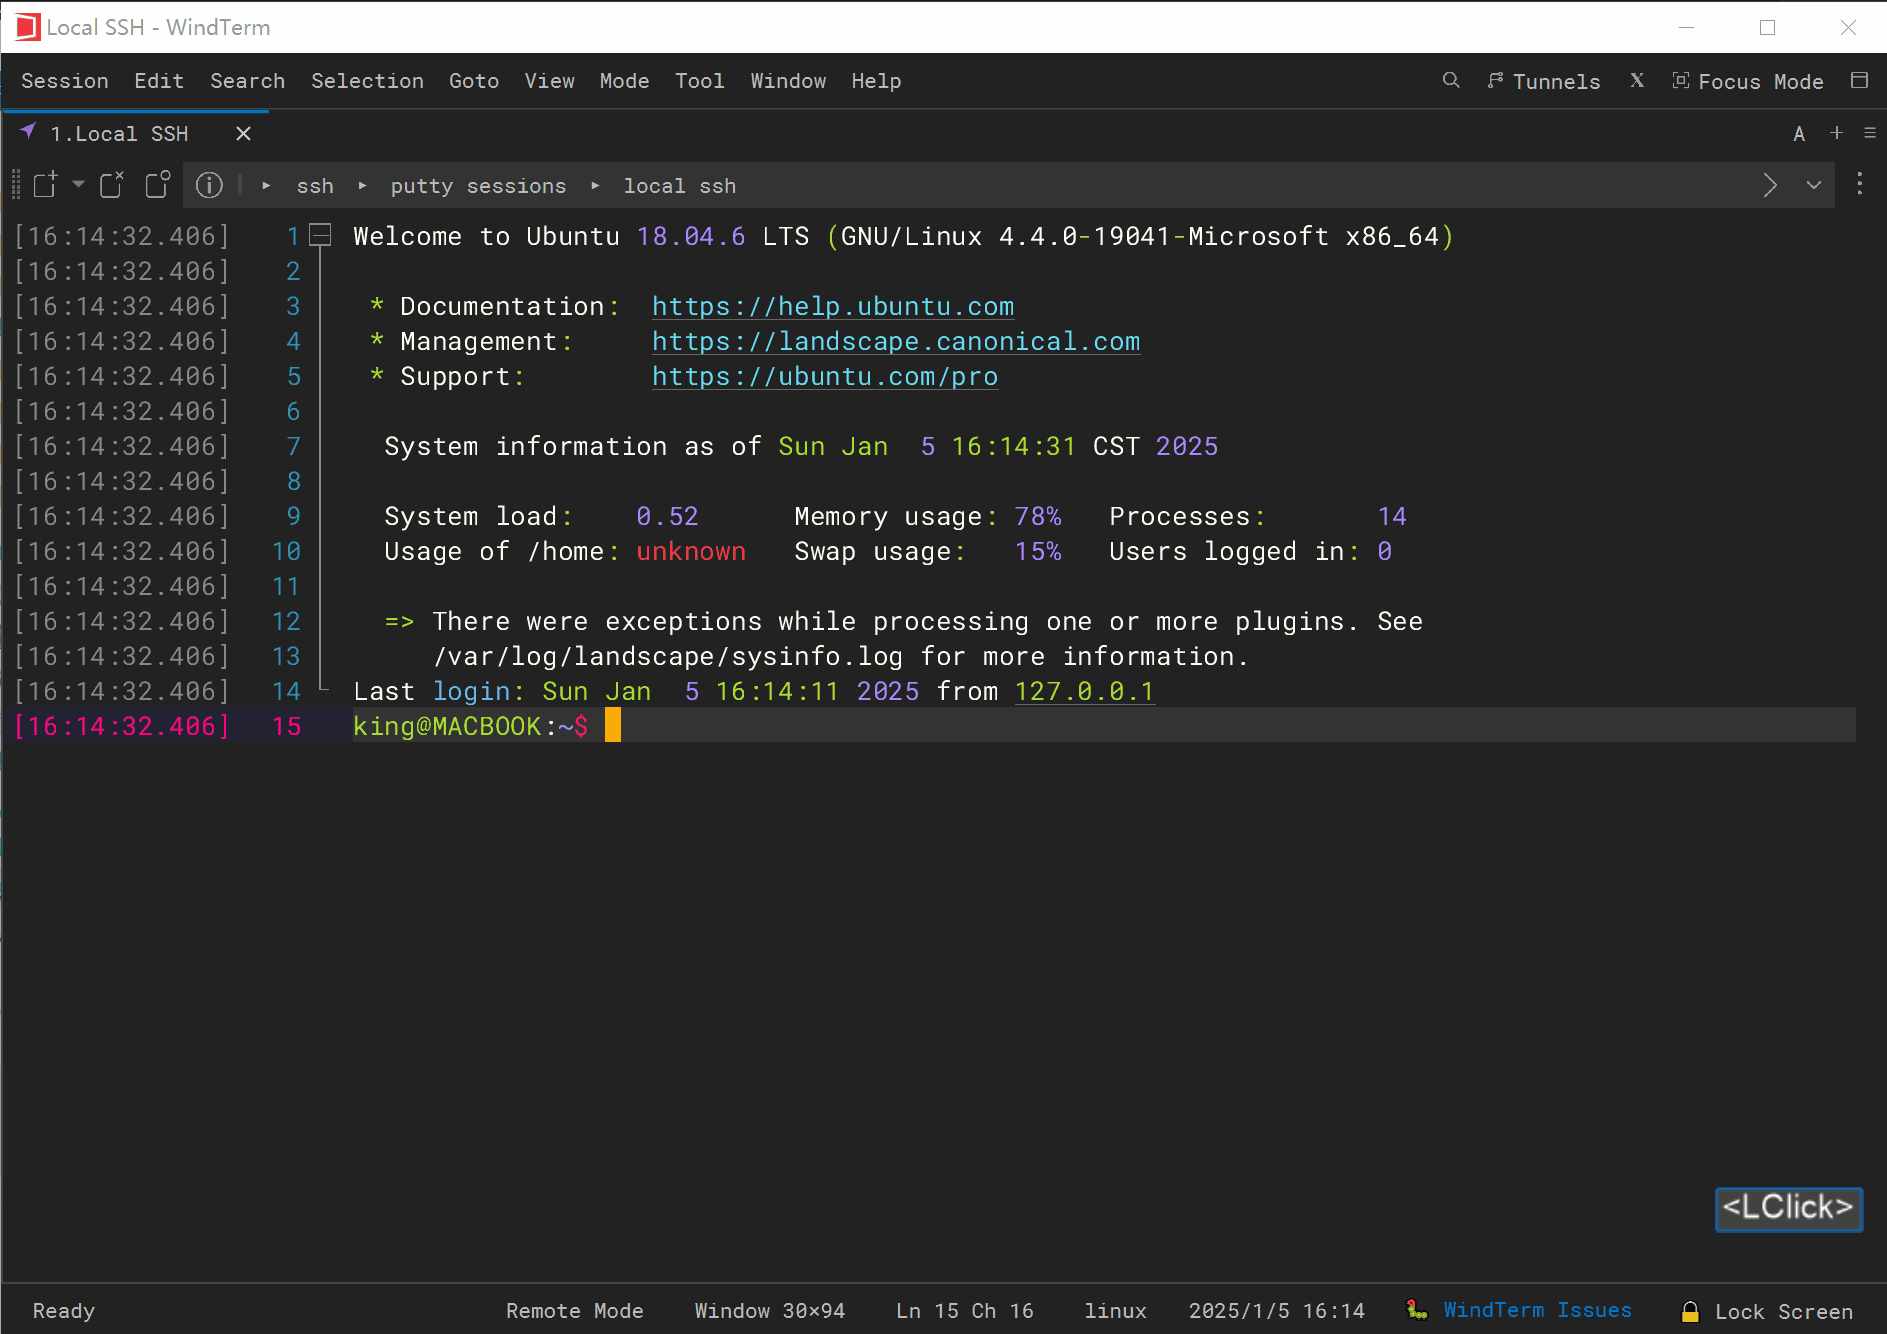Select the 1.Local SSH tab
Screen dimensions: 1887x1334
[x=119, y=134]
